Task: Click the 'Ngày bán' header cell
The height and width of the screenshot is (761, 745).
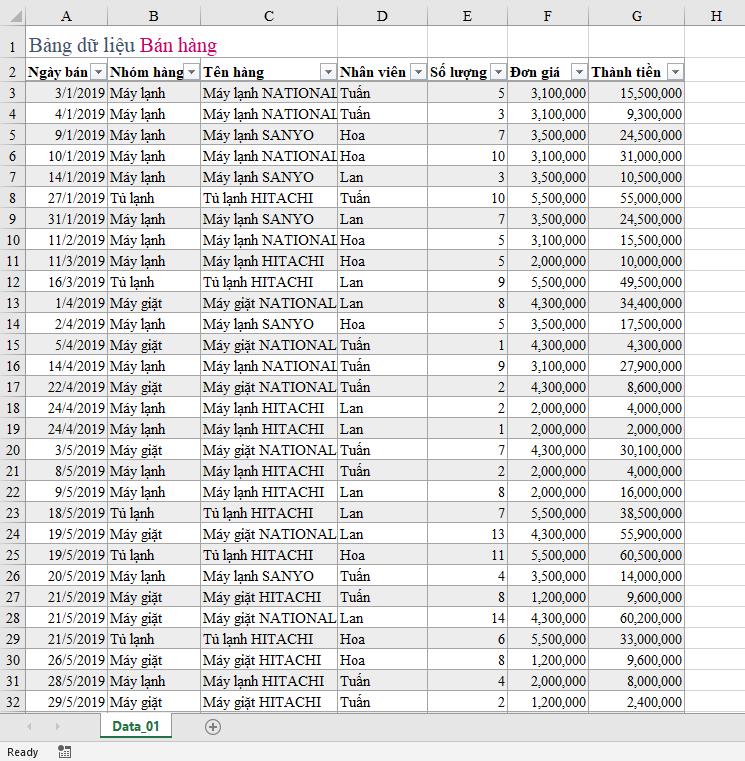Action: (x=66, y=72)
